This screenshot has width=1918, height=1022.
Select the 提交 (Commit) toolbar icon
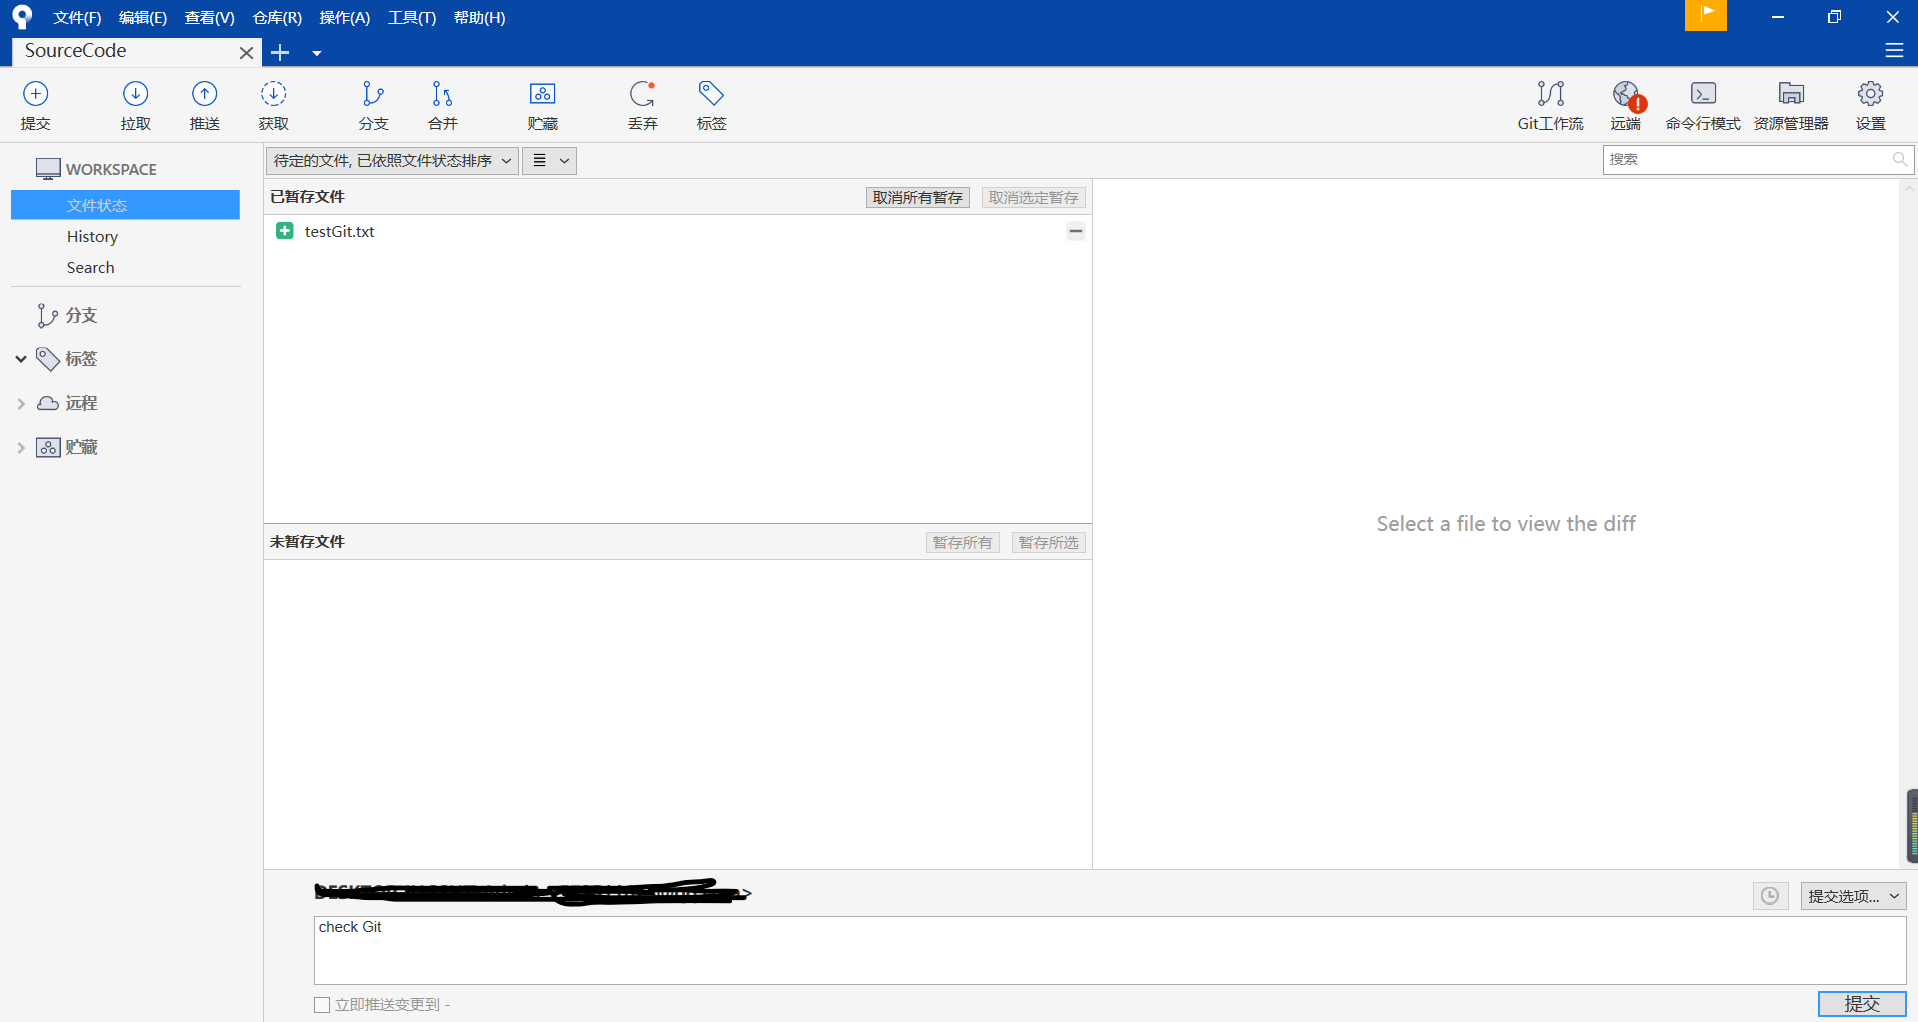click(35, 105)
